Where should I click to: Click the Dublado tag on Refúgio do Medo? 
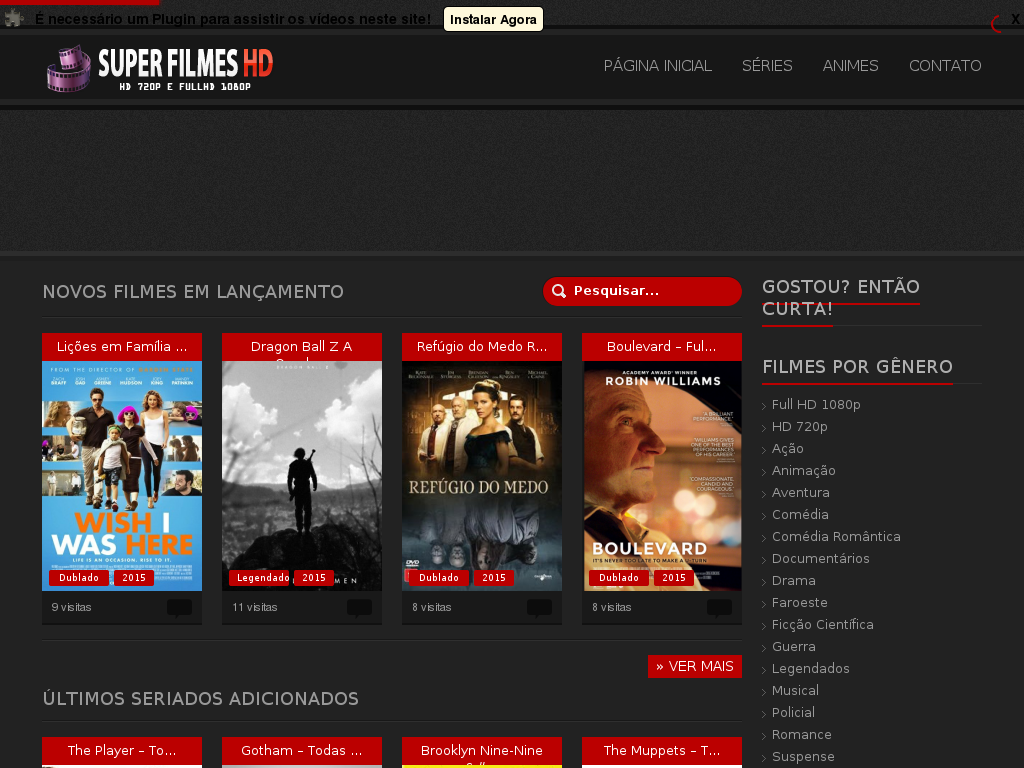click(438, 578)
